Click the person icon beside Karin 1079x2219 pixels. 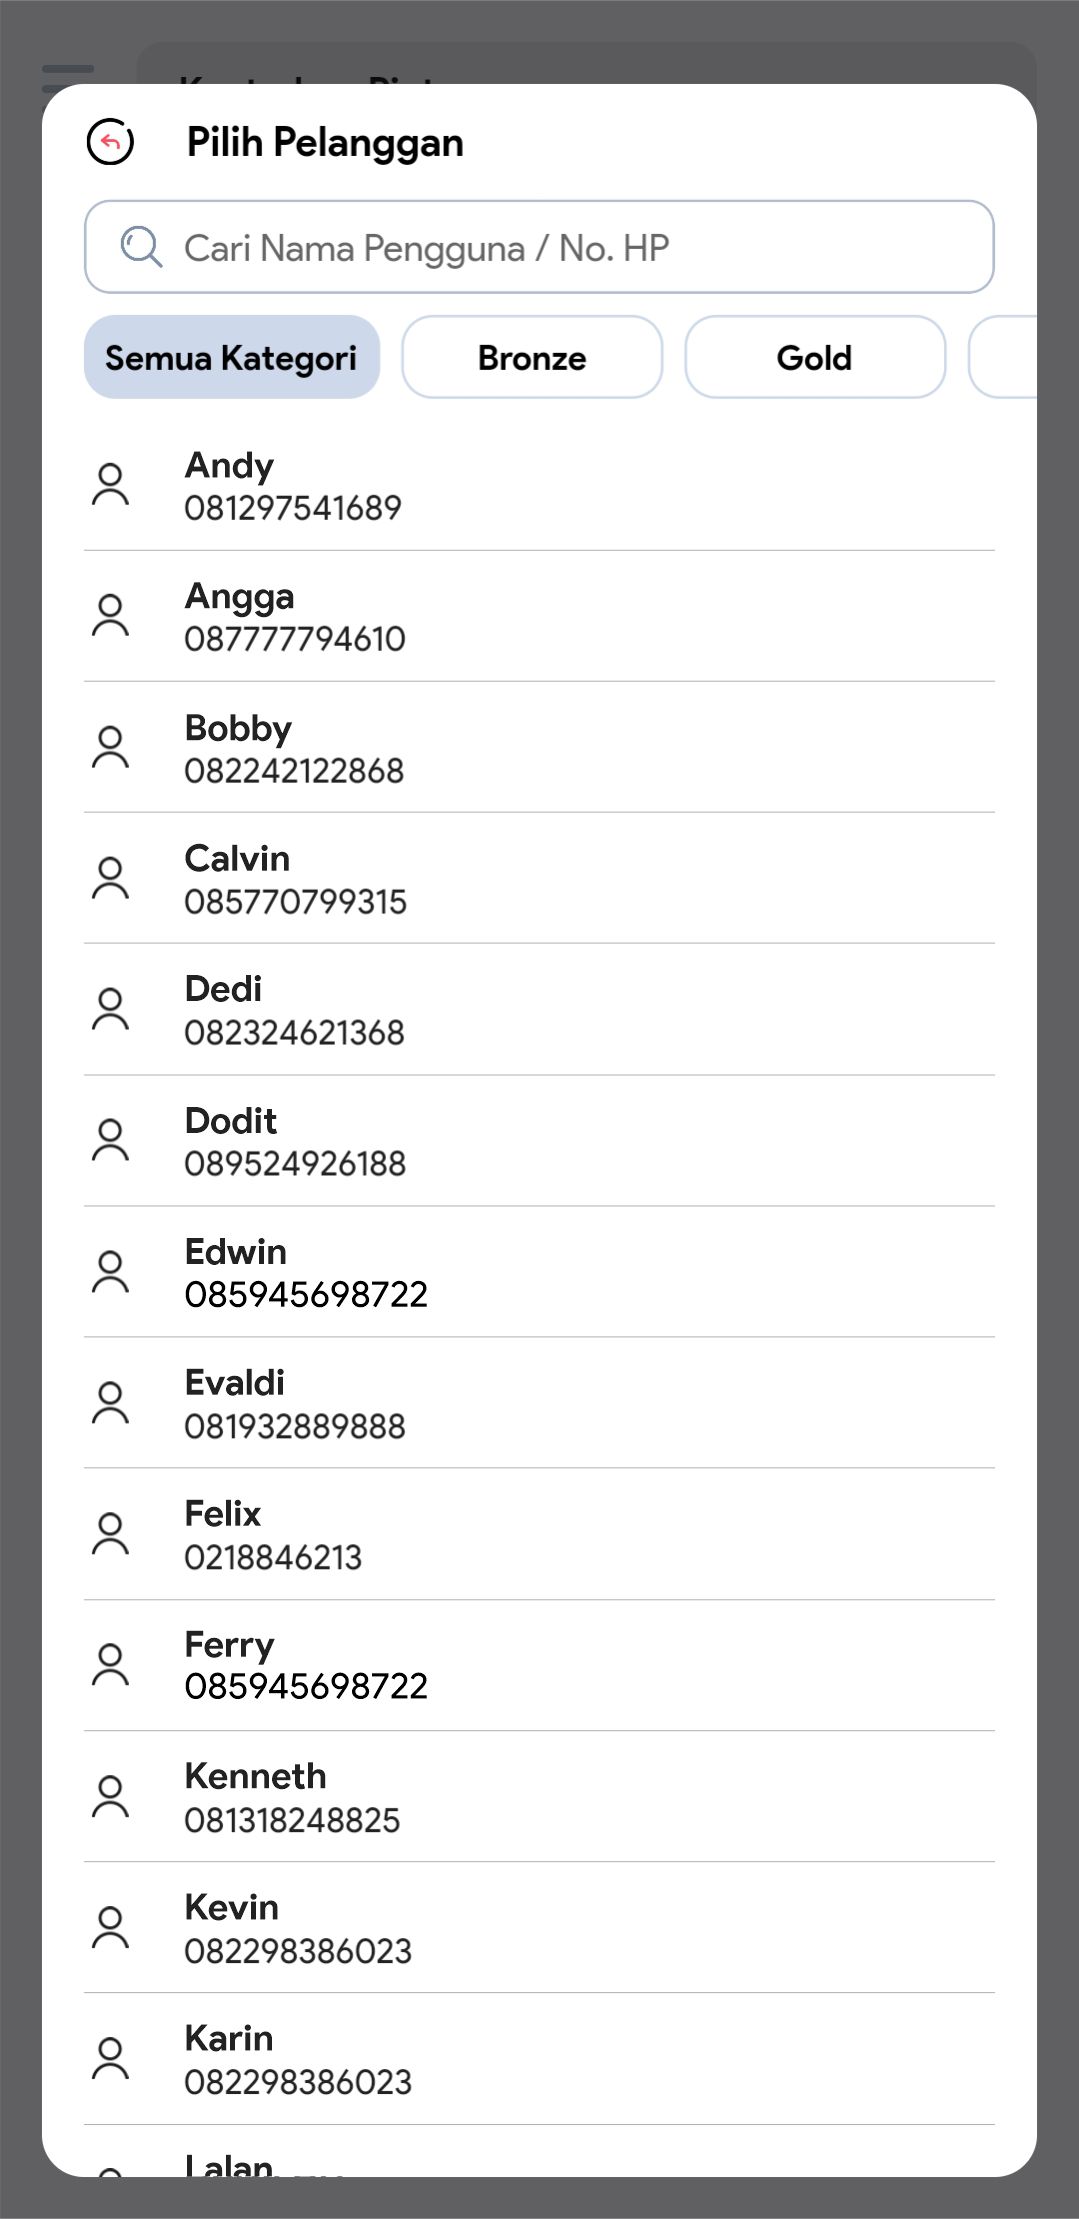[110, 2059]
